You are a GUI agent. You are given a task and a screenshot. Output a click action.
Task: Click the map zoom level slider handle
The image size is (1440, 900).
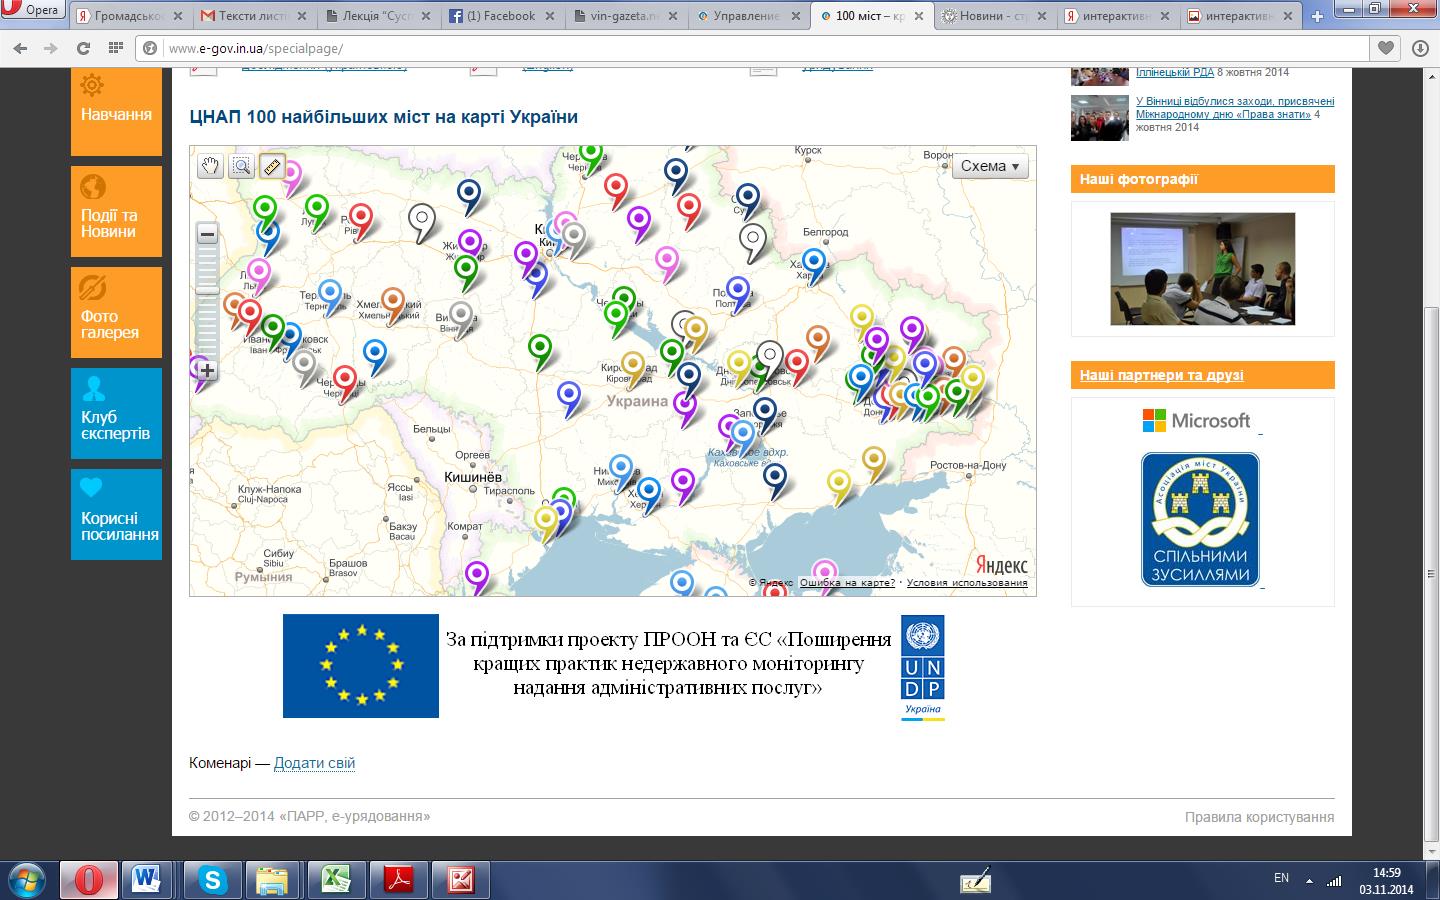pos(207,290)
